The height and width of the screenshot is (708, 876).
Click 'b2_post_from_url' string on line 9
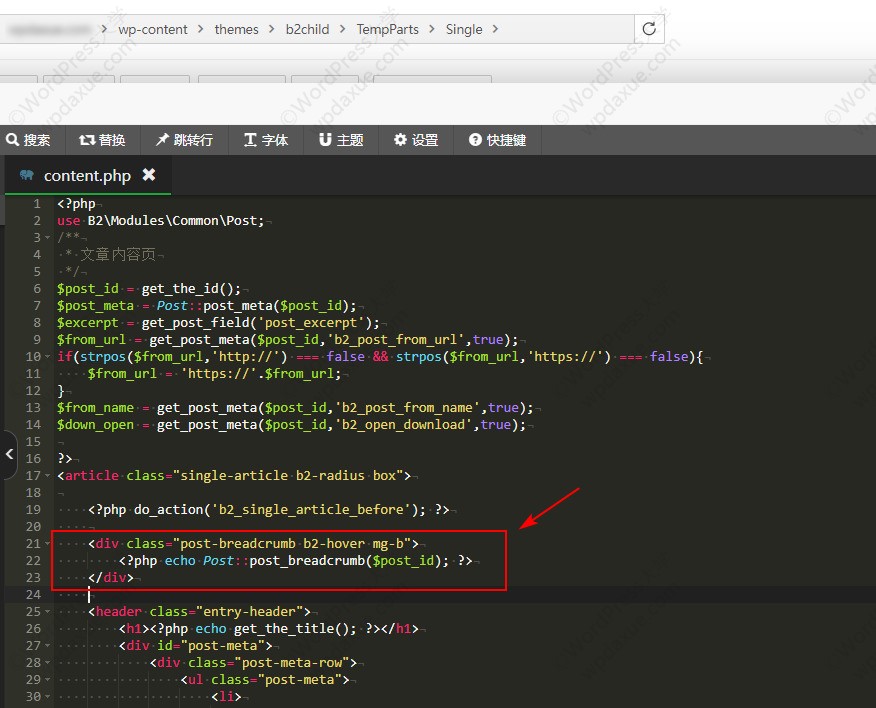(399, 340)
